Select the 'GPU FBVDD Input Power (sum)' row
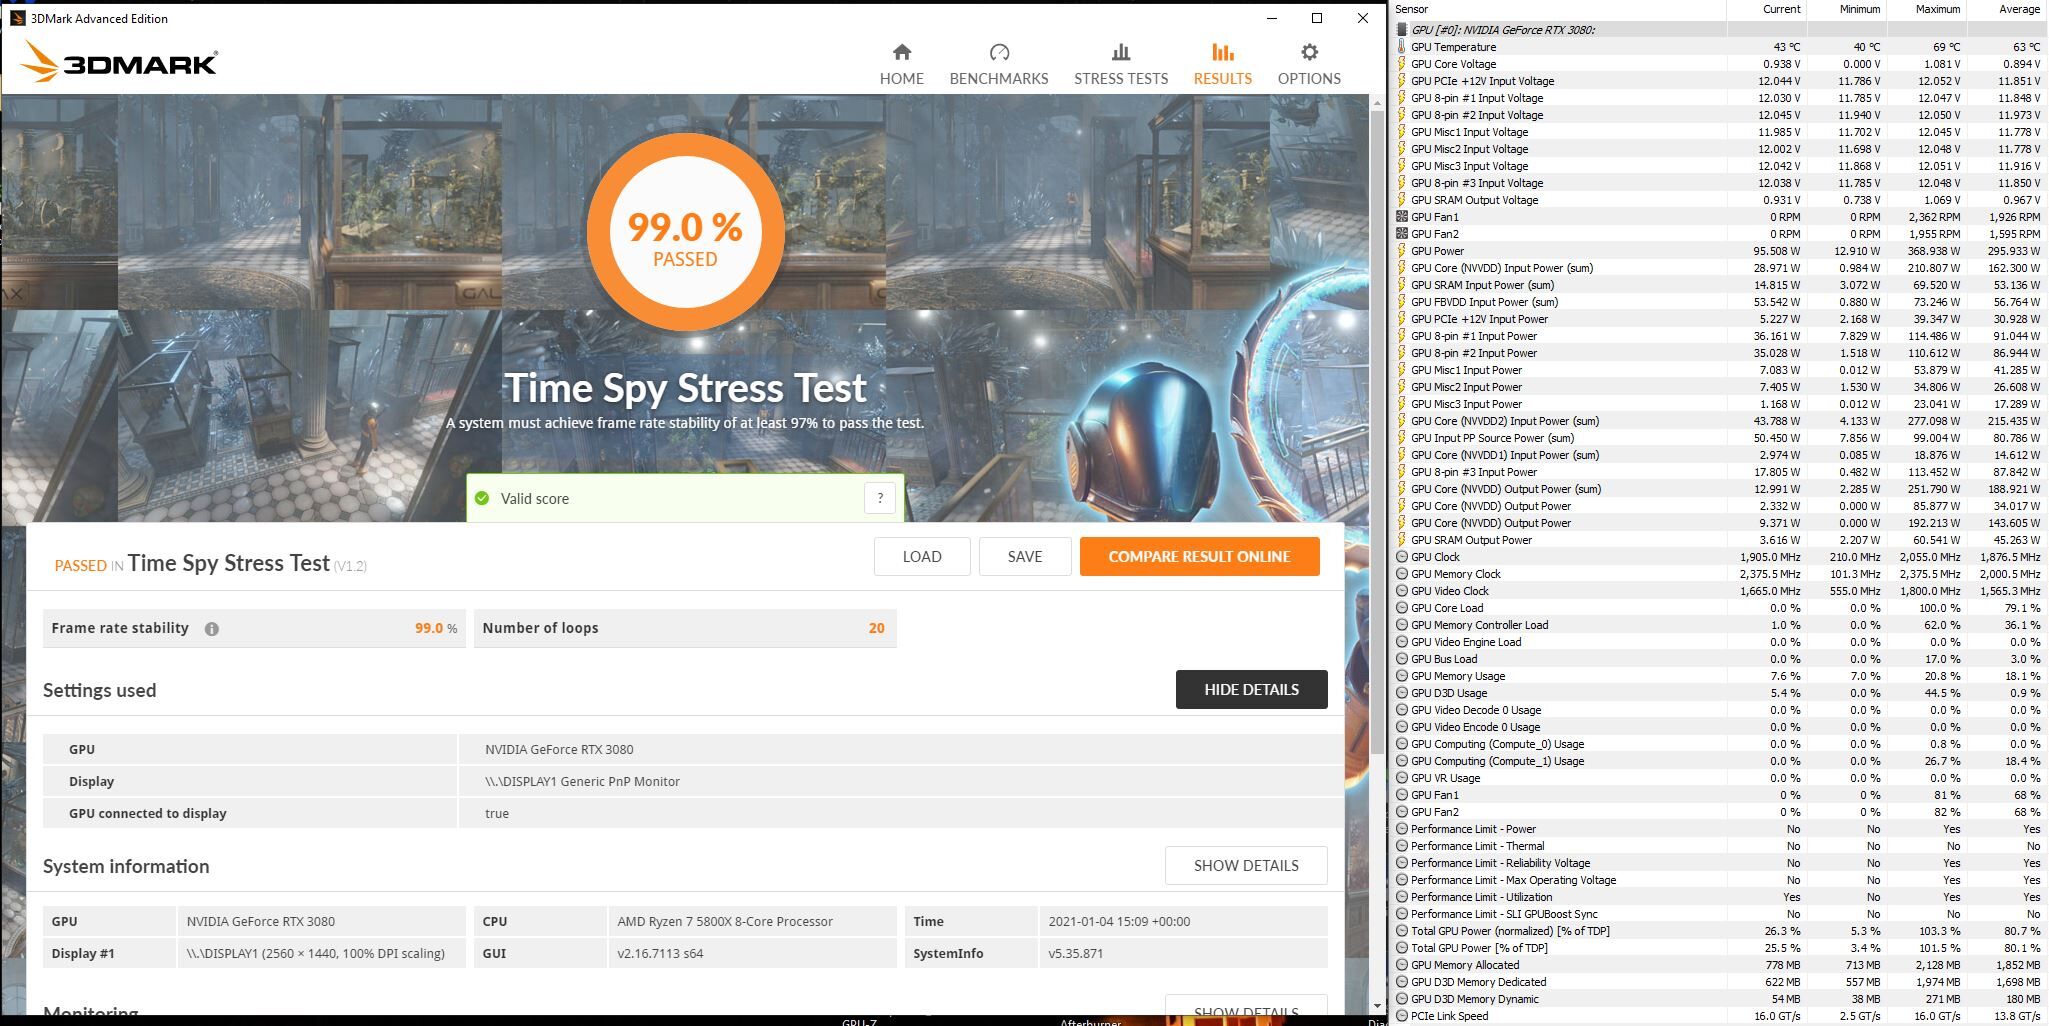 coord(1720,302)
